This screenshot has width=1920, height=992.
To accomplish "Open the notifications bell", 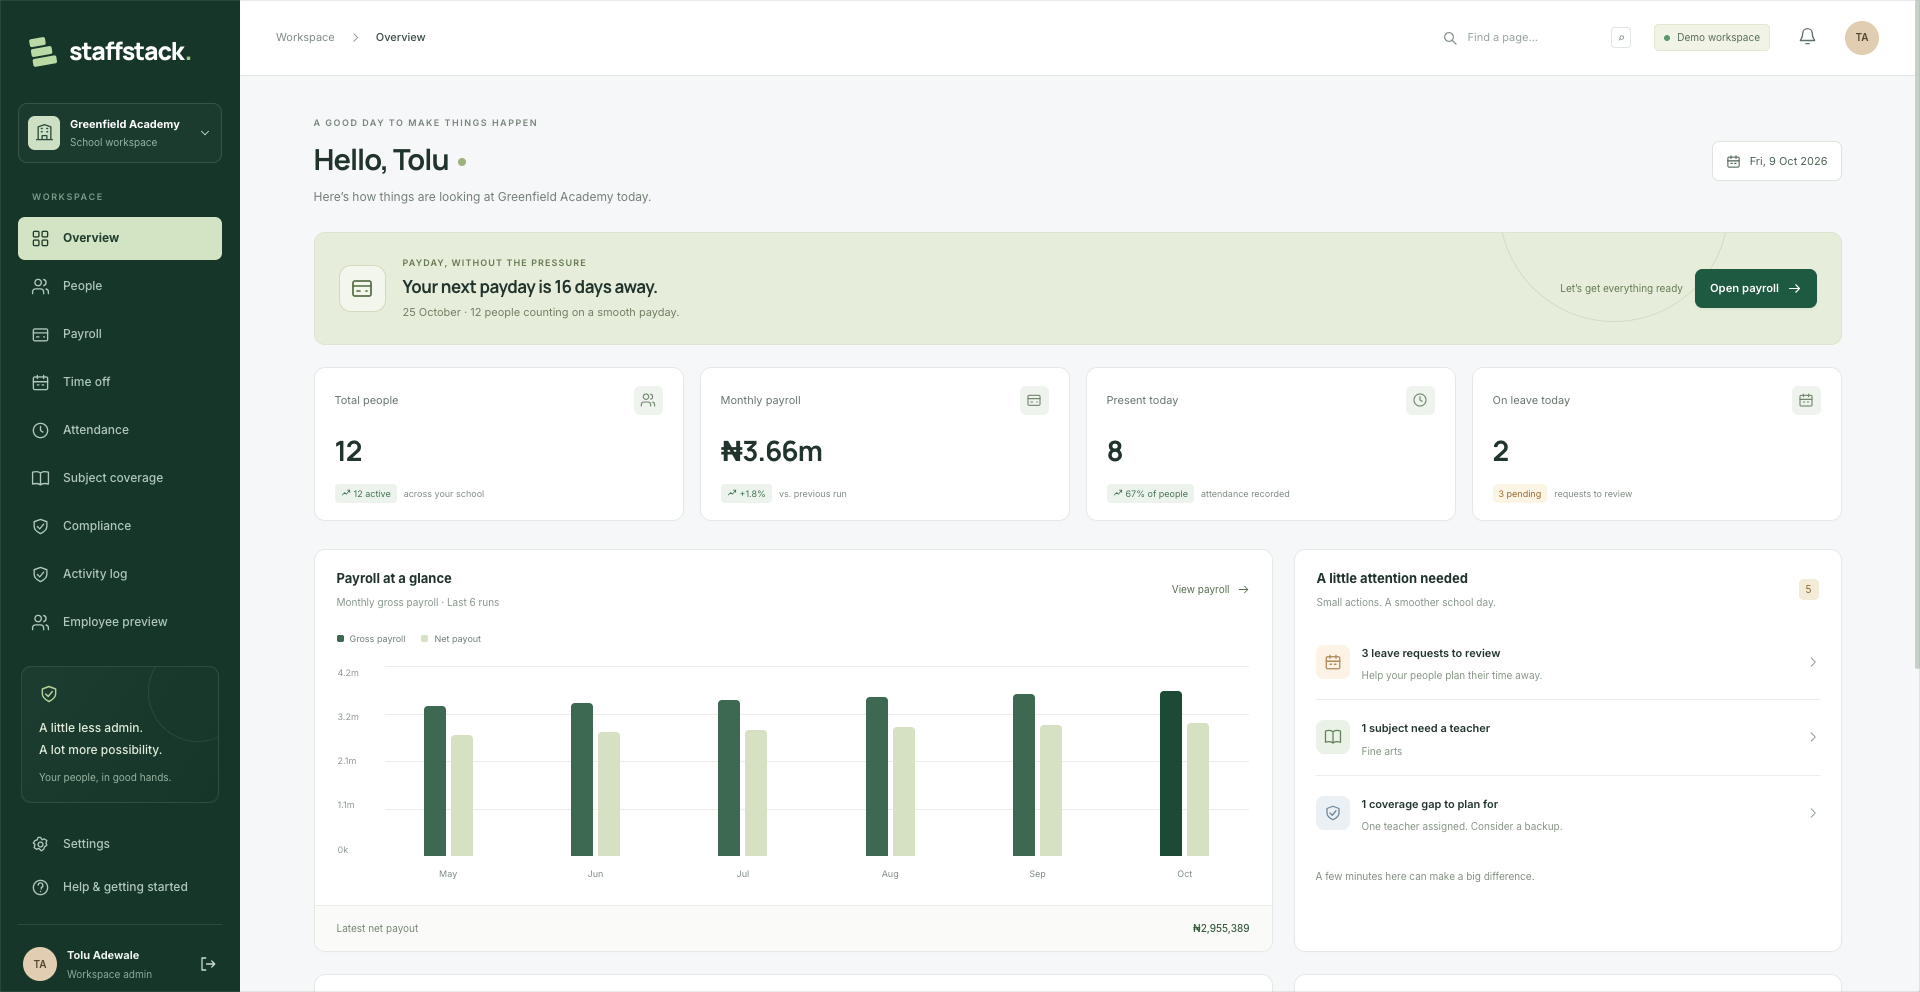I will coord(1807,37).
